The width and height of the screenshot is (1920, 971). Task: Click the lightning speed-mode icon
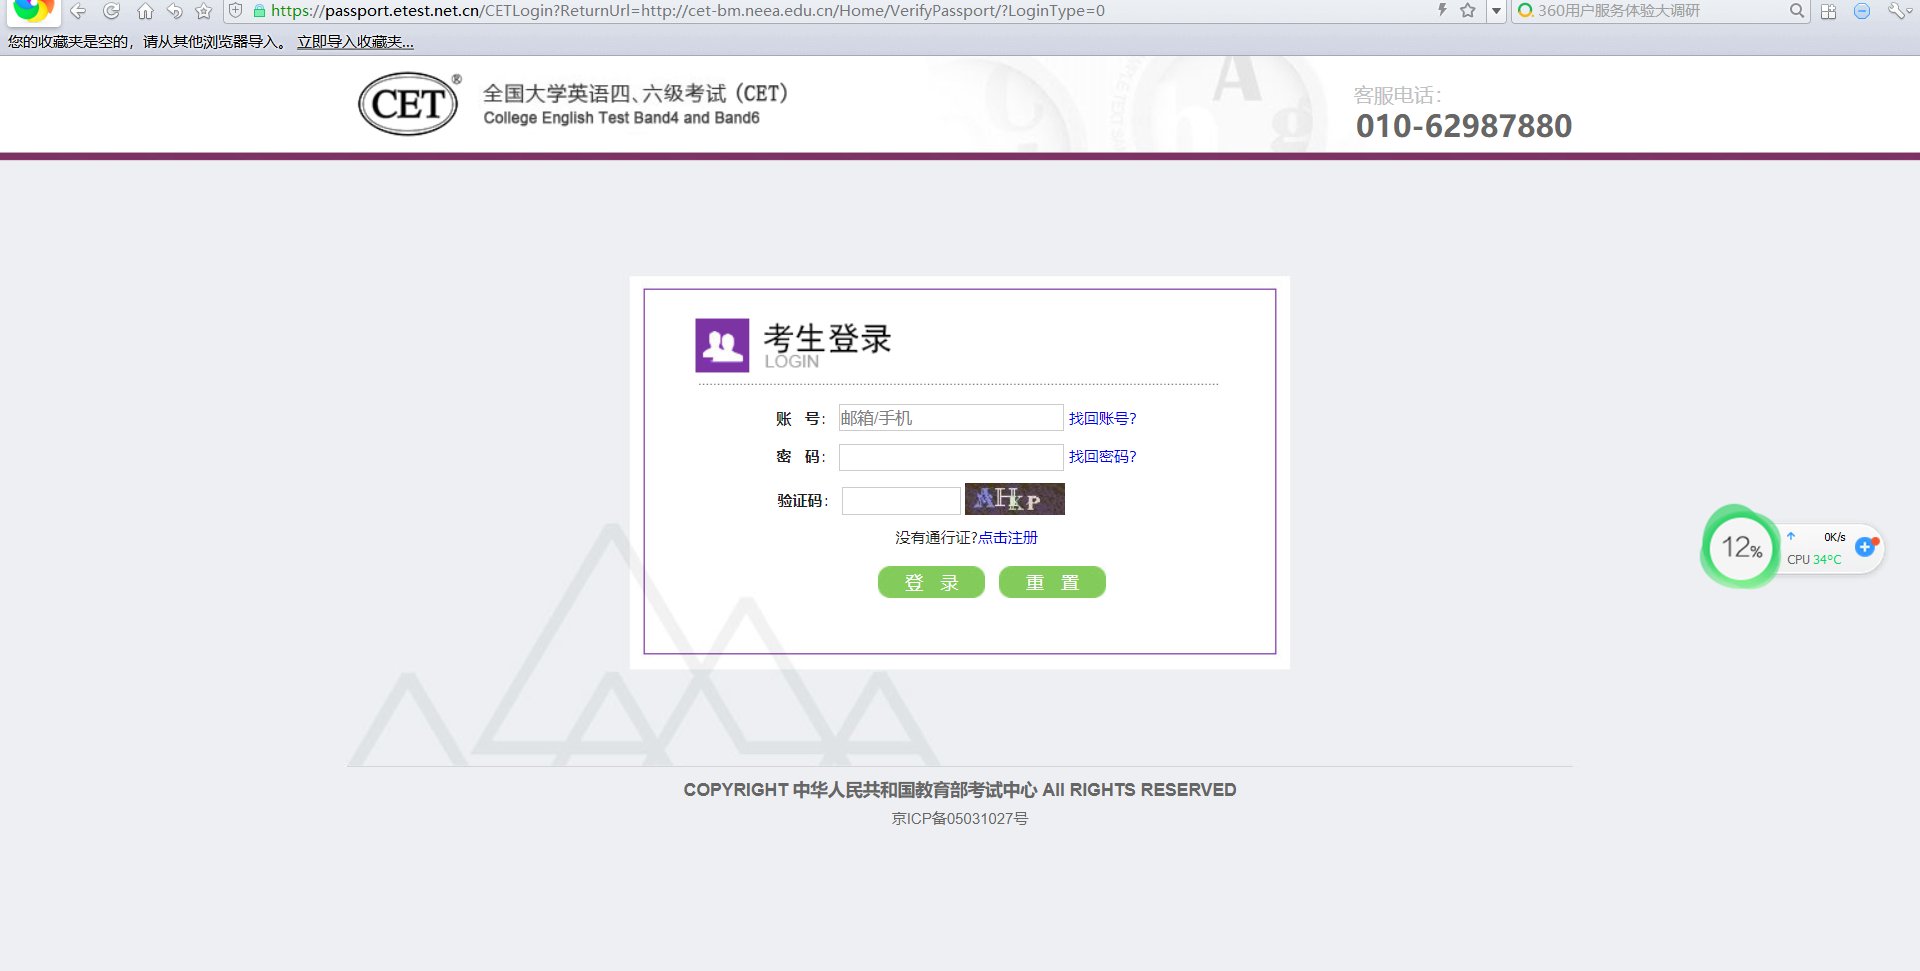1441,11
